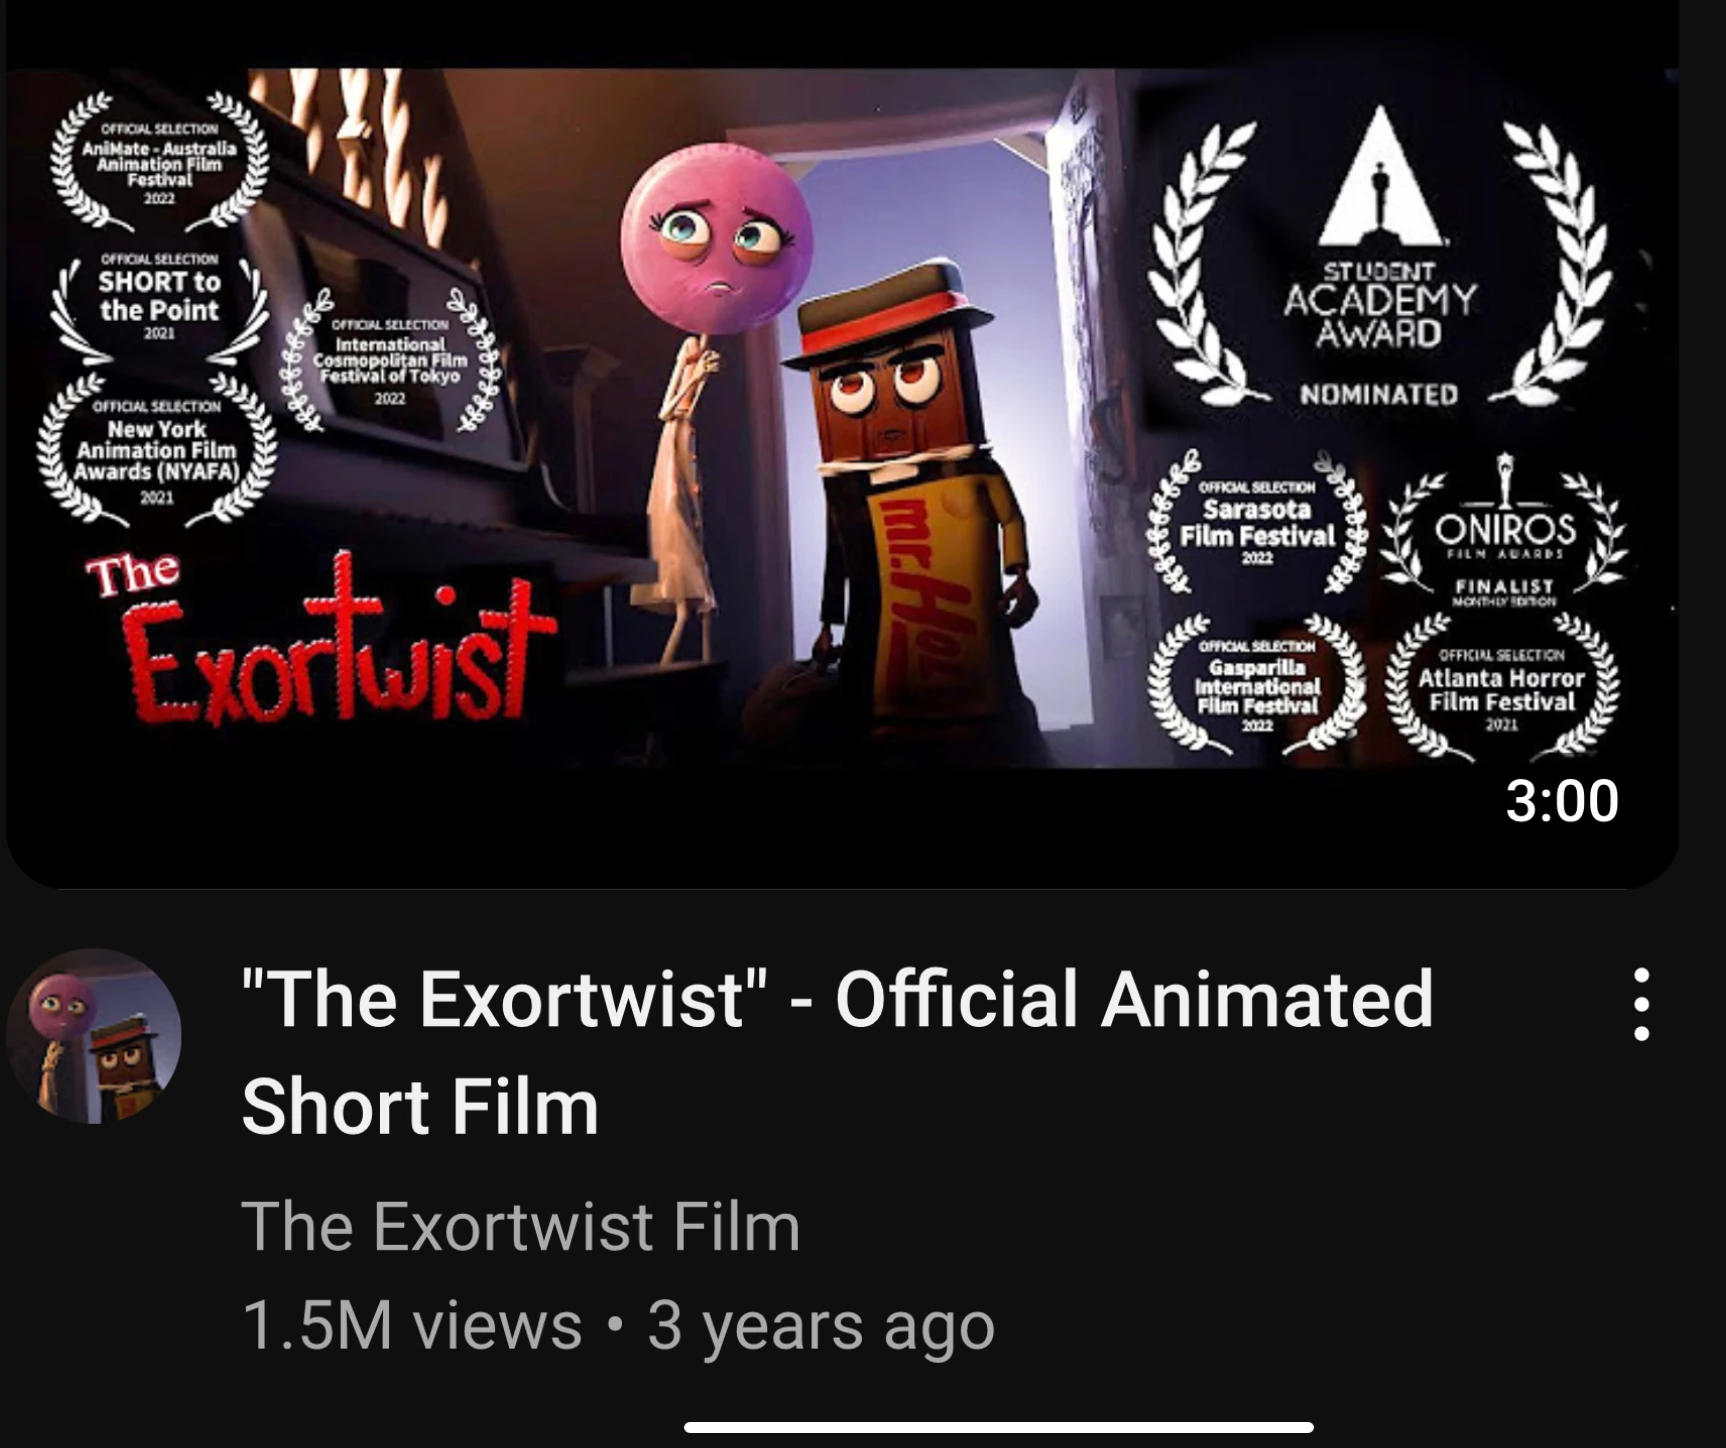This screenshot has height=1448, width=1726.
Task: Click the New York Animation Film Awards laurel
Action: tap(156, 450)
